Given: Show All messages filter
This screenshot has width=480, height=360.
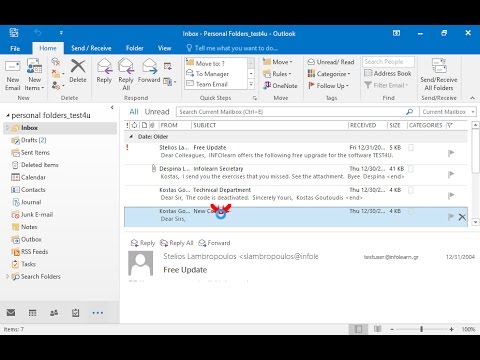Looking at the screenshot, I should click(x=134, y=112).
